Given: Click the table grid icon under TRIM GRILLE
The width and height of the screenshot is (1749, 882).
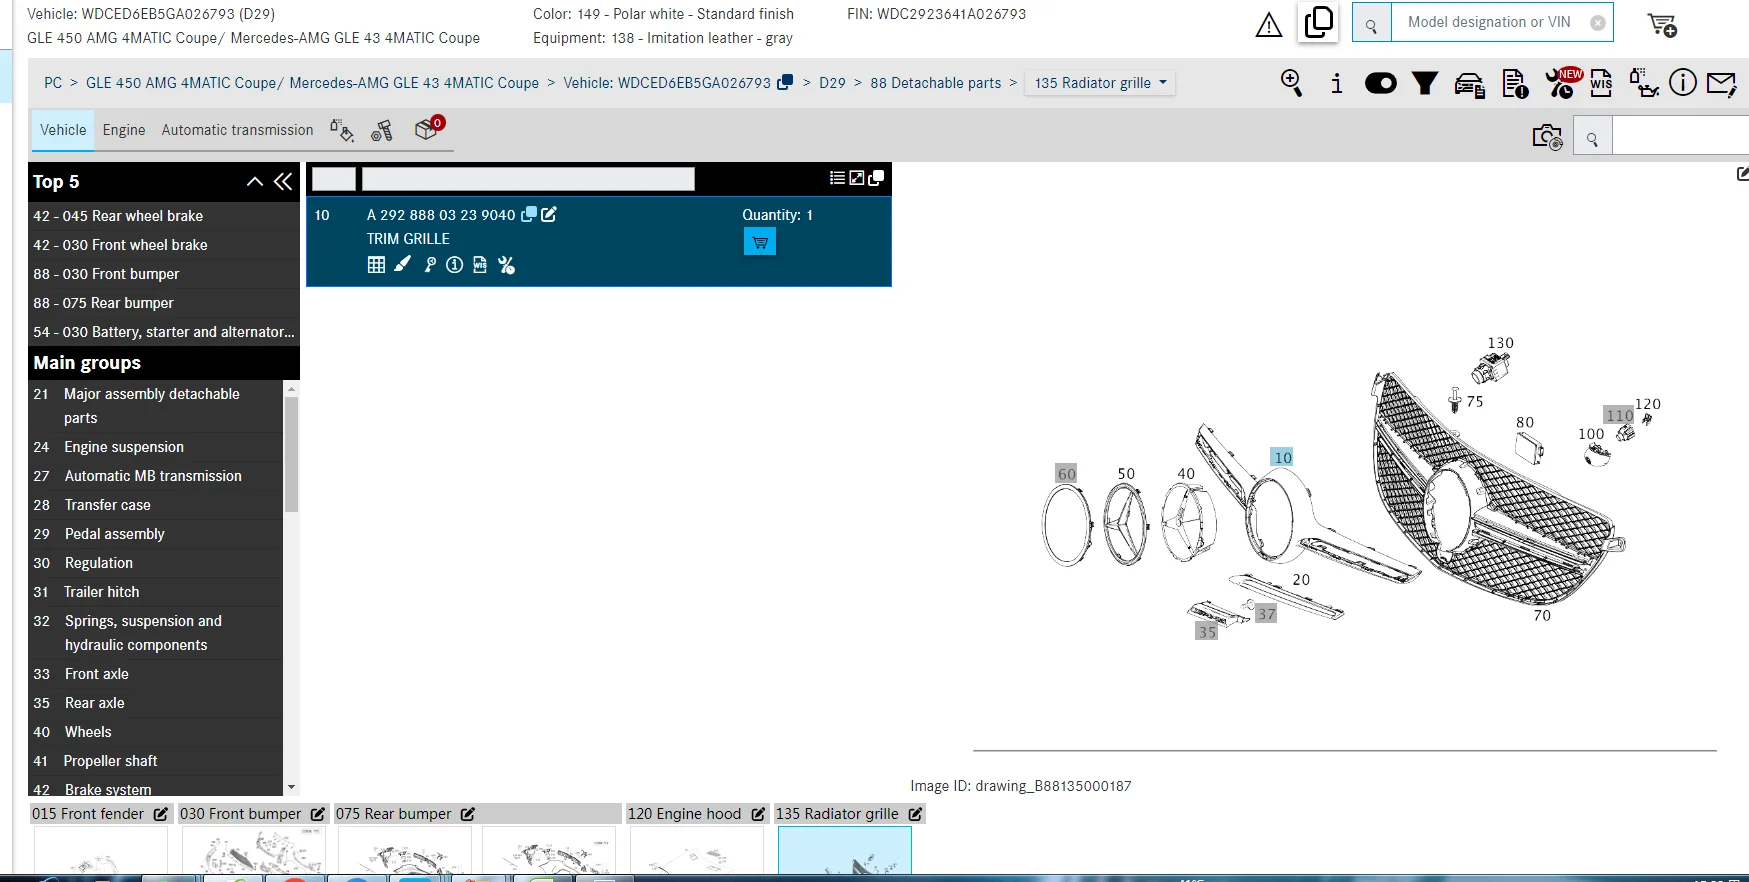Looking at the screenshot, I should click(376, 265).
